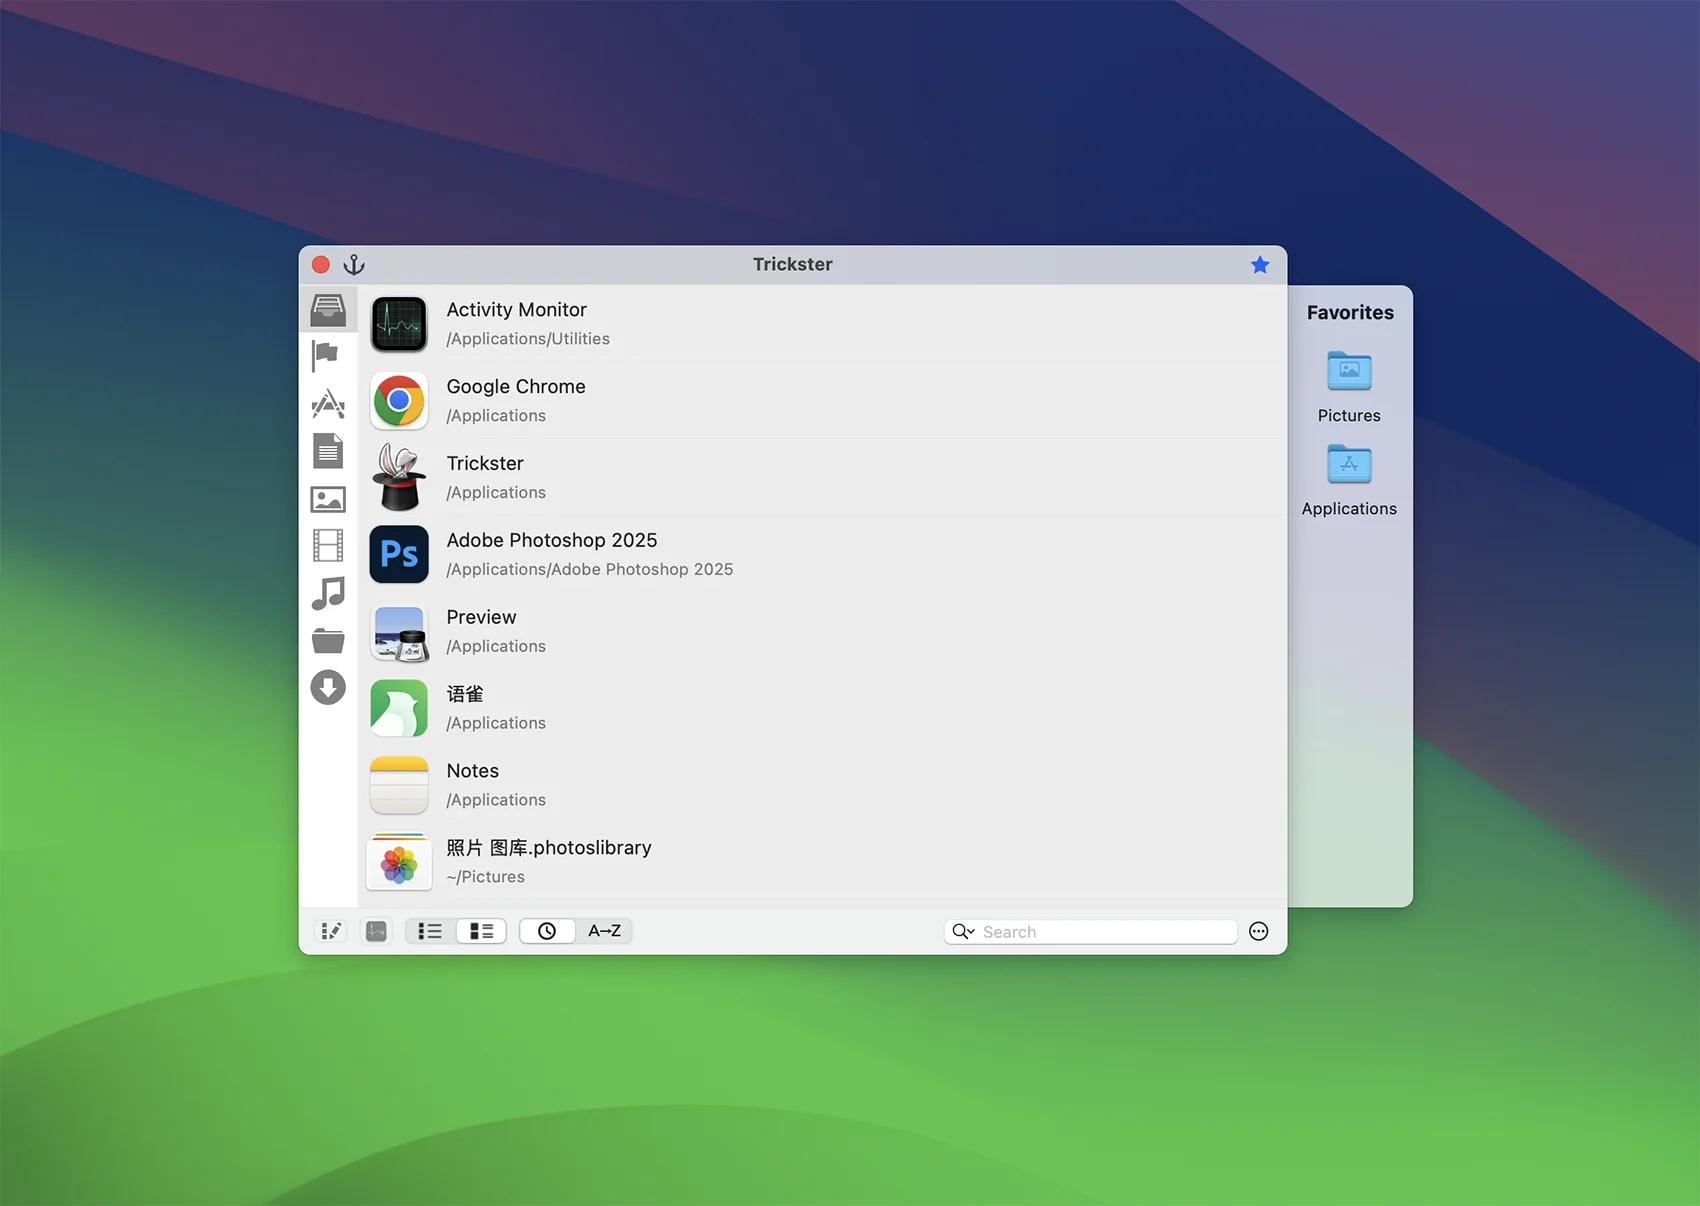Sort files by recent time
Viewport: 1700px width, 1206px height.
[x=547, y=931]
